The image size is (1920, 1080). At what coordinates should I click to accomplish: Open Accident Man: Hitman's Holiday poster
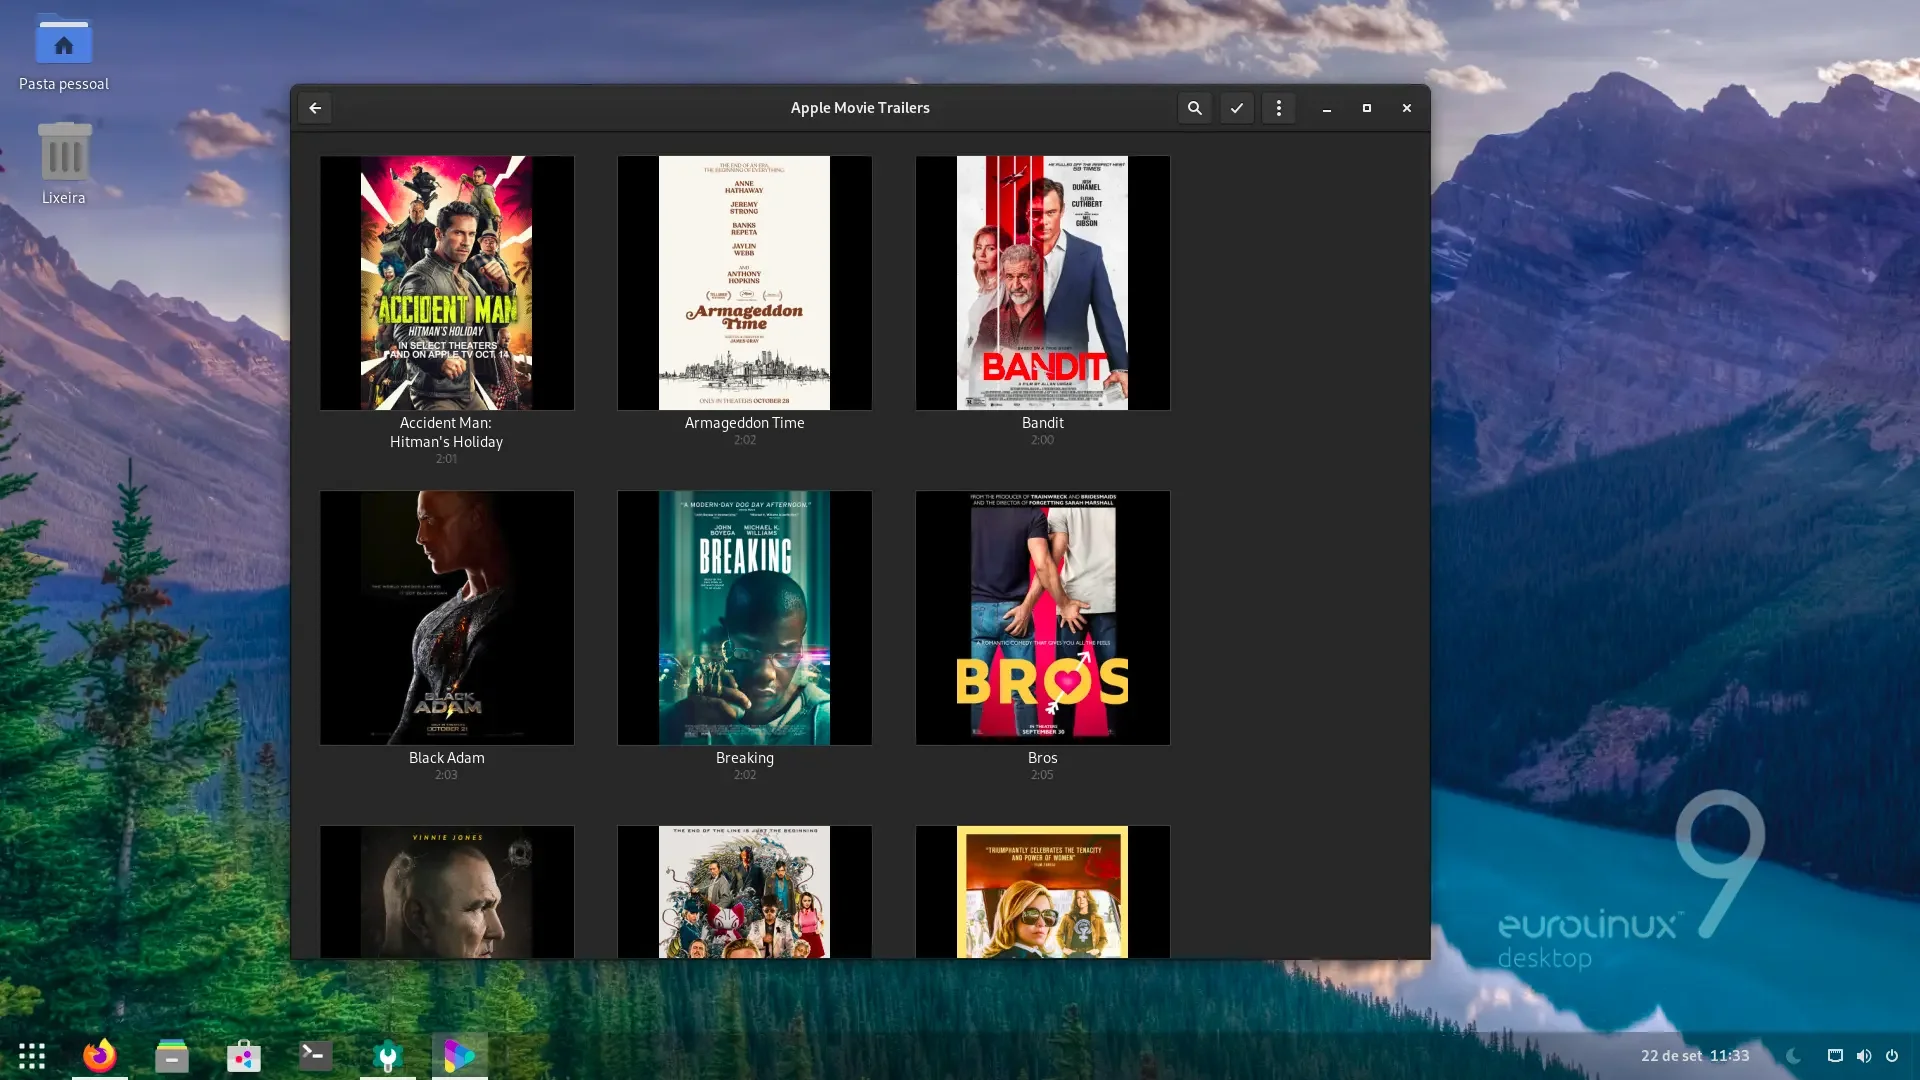[x=447, y=282]
